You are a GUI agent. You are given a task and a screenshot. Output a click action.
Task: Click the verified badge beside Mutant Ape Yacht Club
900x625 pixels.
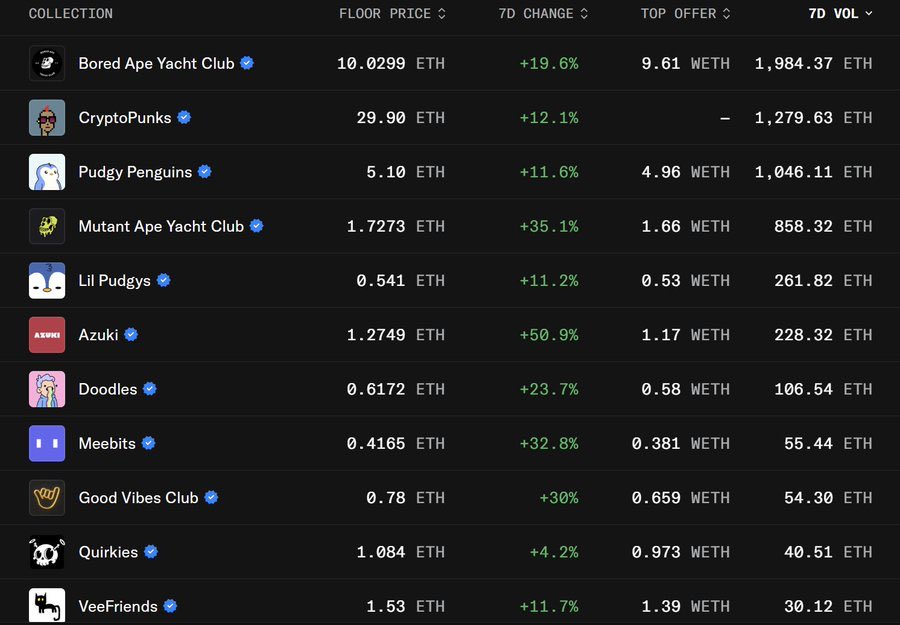click(x=257, y=226)
